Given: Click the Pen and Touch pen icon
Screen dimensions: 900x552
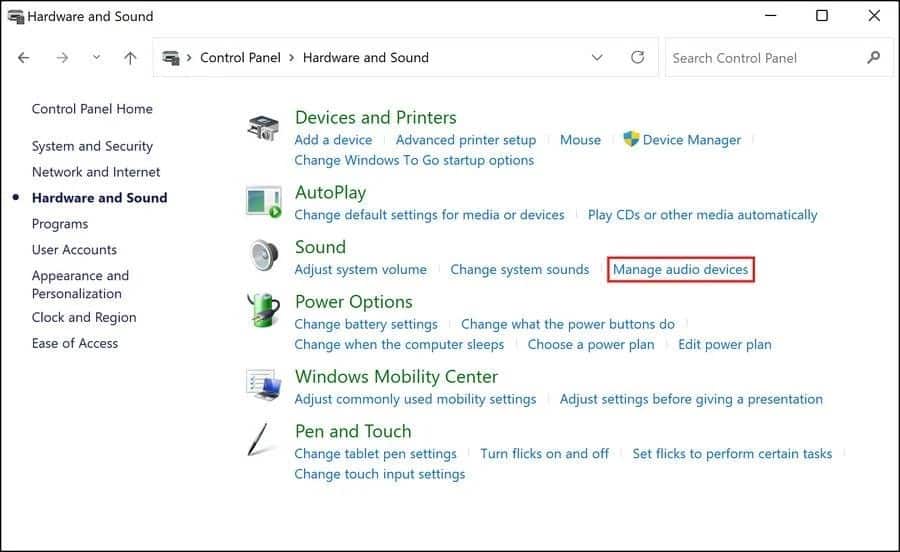Looking at the screenshot, I should point(259,440).
